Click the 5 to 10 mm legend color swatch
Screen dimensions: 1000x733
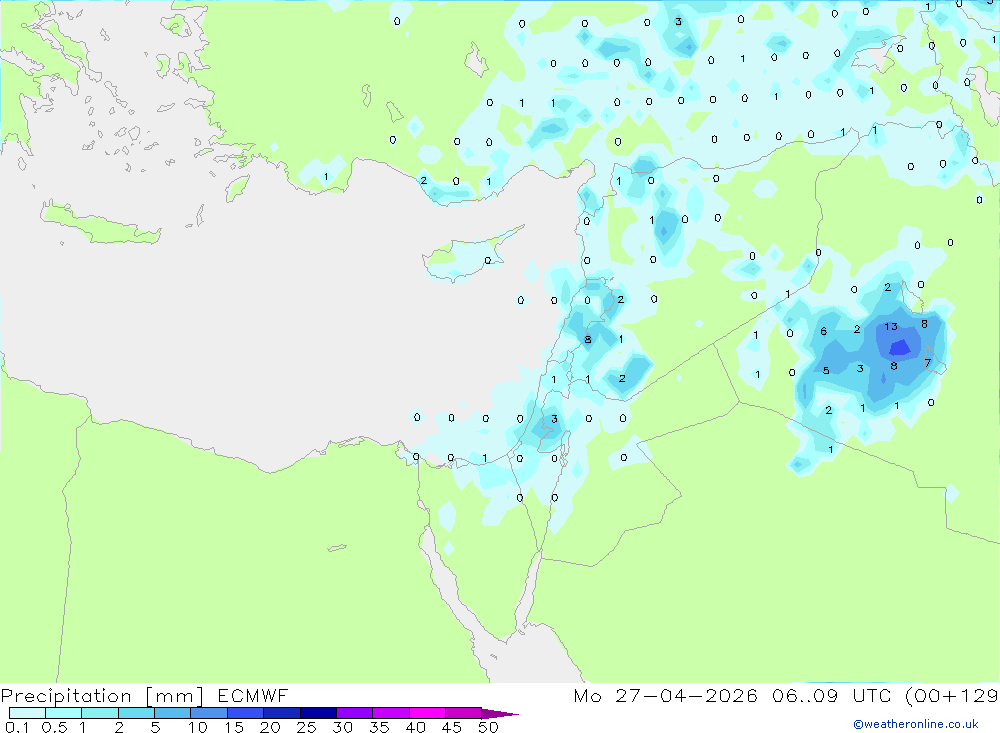[172, 713]
